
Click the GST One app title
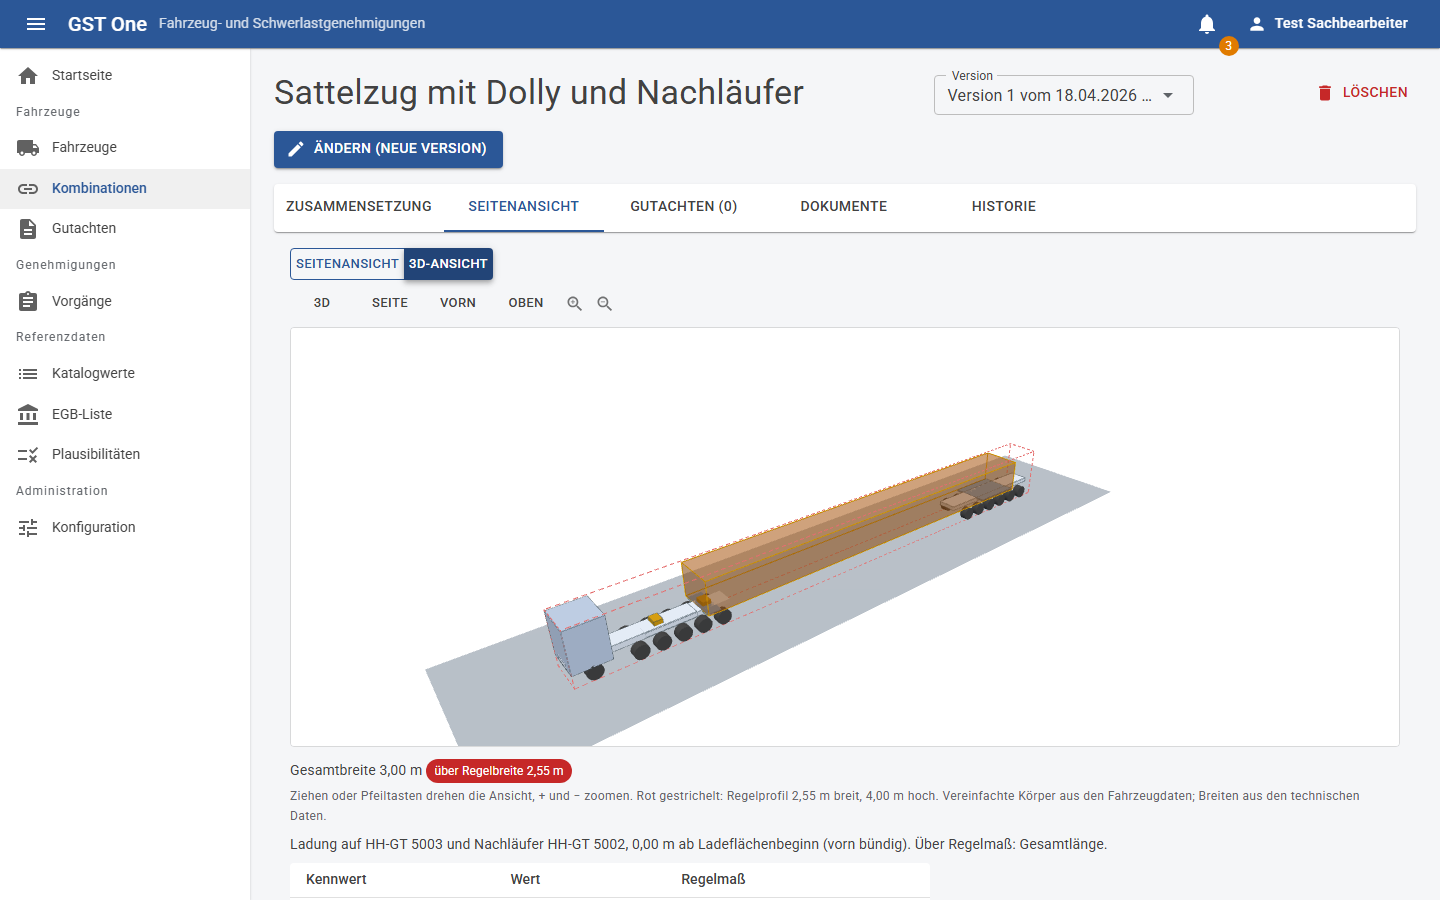click(107, 24)
